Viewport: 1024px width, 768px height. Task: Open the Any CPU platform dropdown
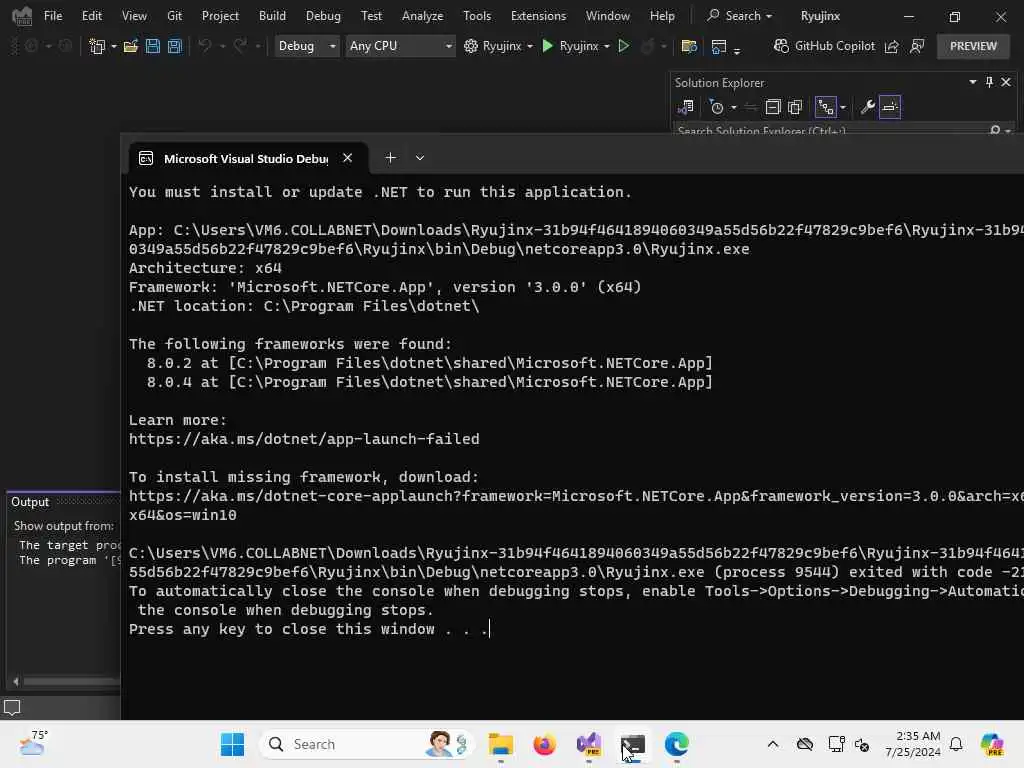(400, 46)
